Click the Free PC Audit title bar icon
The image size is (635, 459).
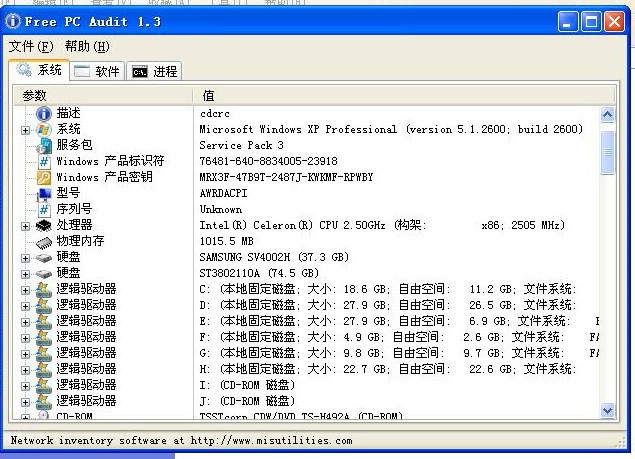coord(13,21)
